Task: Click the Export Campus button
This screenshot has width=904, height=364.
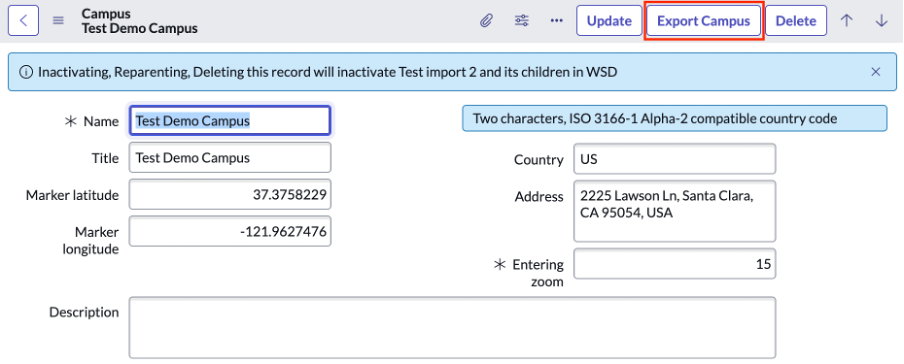Action: pos(704,21)
